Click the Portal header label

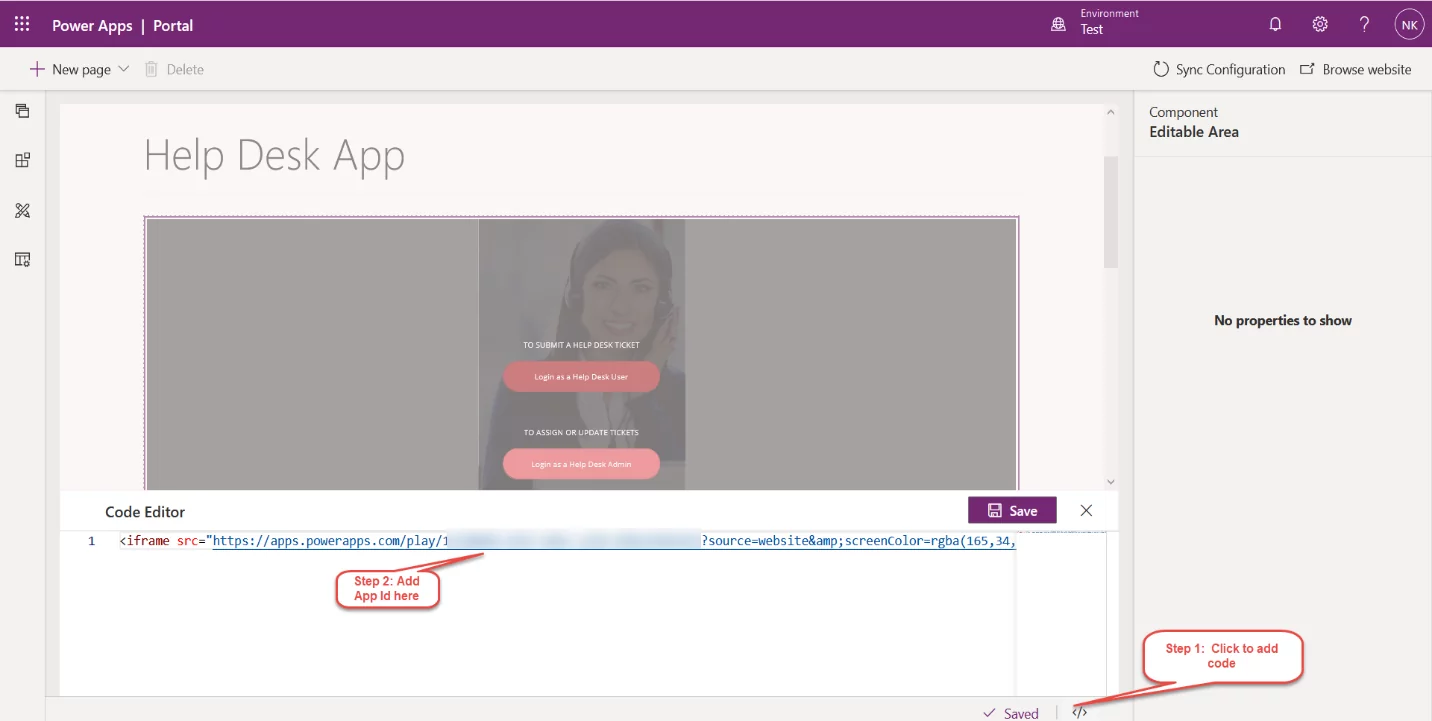[173, 25]
